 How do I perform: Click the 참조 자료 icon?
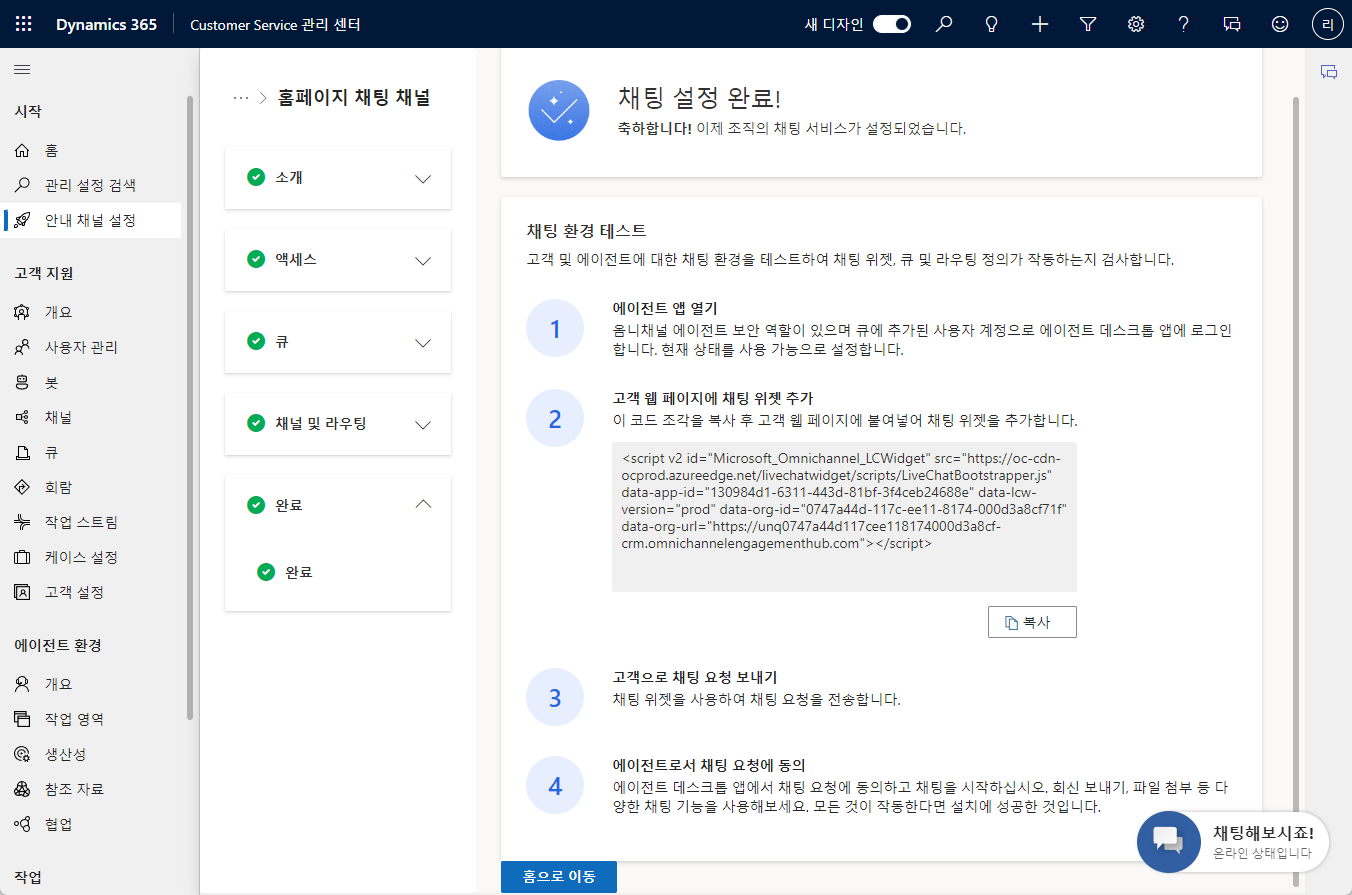(x=22, y=789)
